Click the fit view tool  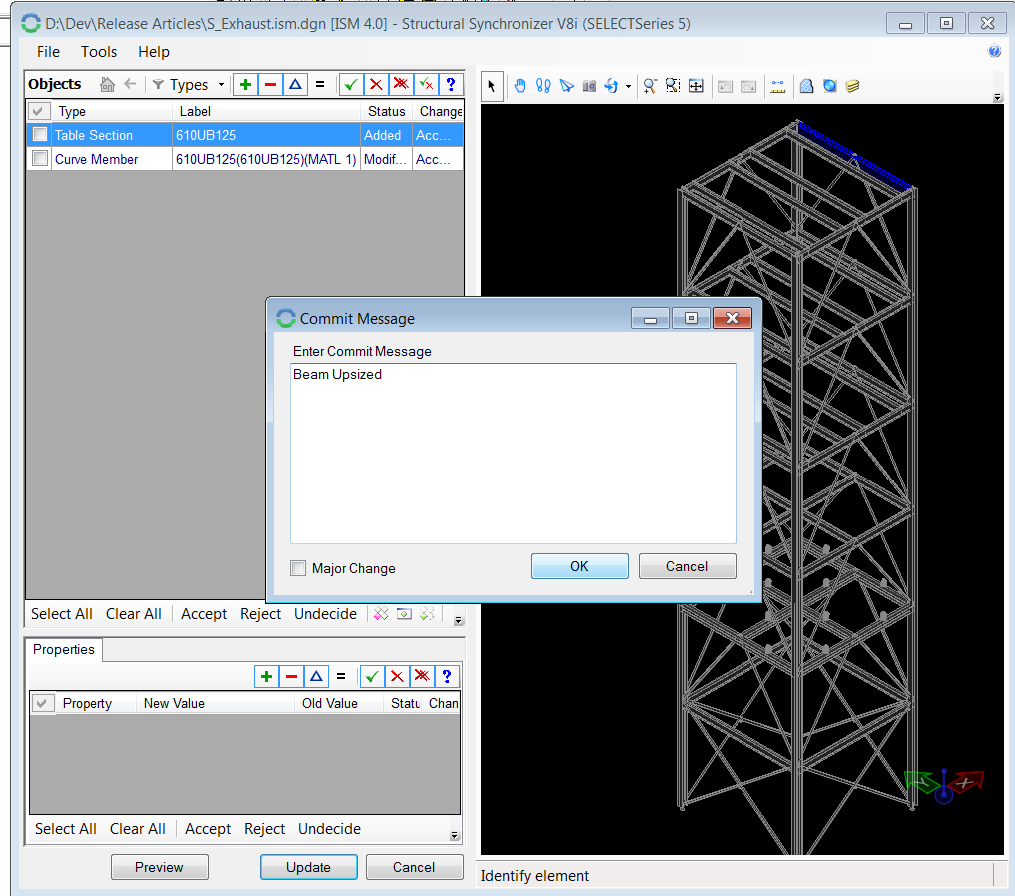696,86
